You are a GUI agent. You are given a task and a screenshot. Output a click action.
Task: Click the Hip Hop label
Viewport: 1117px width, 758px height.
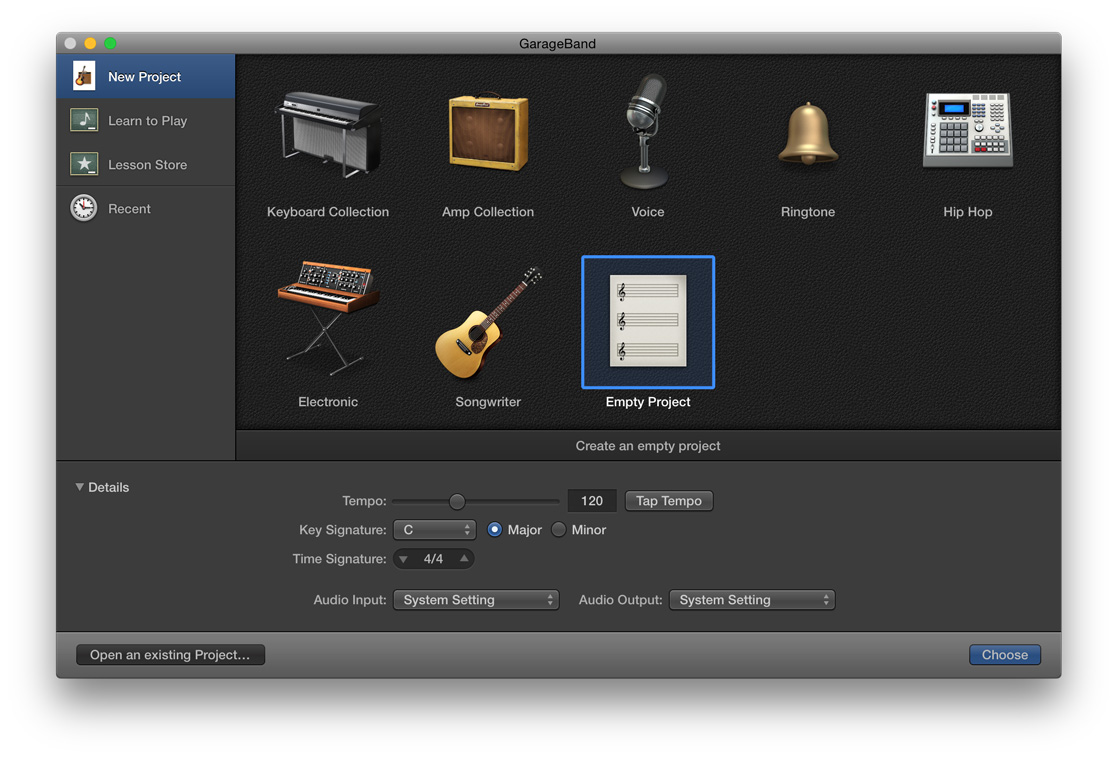pyautogui.click(x=967, y=212)
